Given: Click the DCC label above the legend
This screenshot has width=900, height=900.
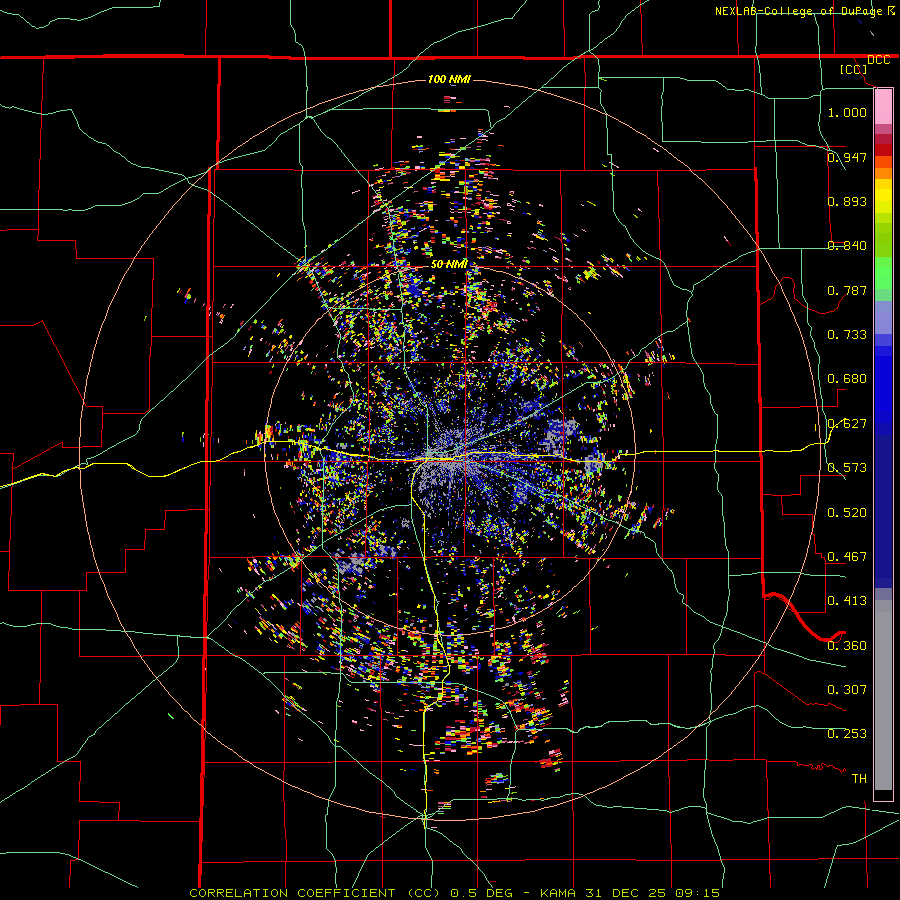Looking at the screenshot, I should tap(878, 60).
